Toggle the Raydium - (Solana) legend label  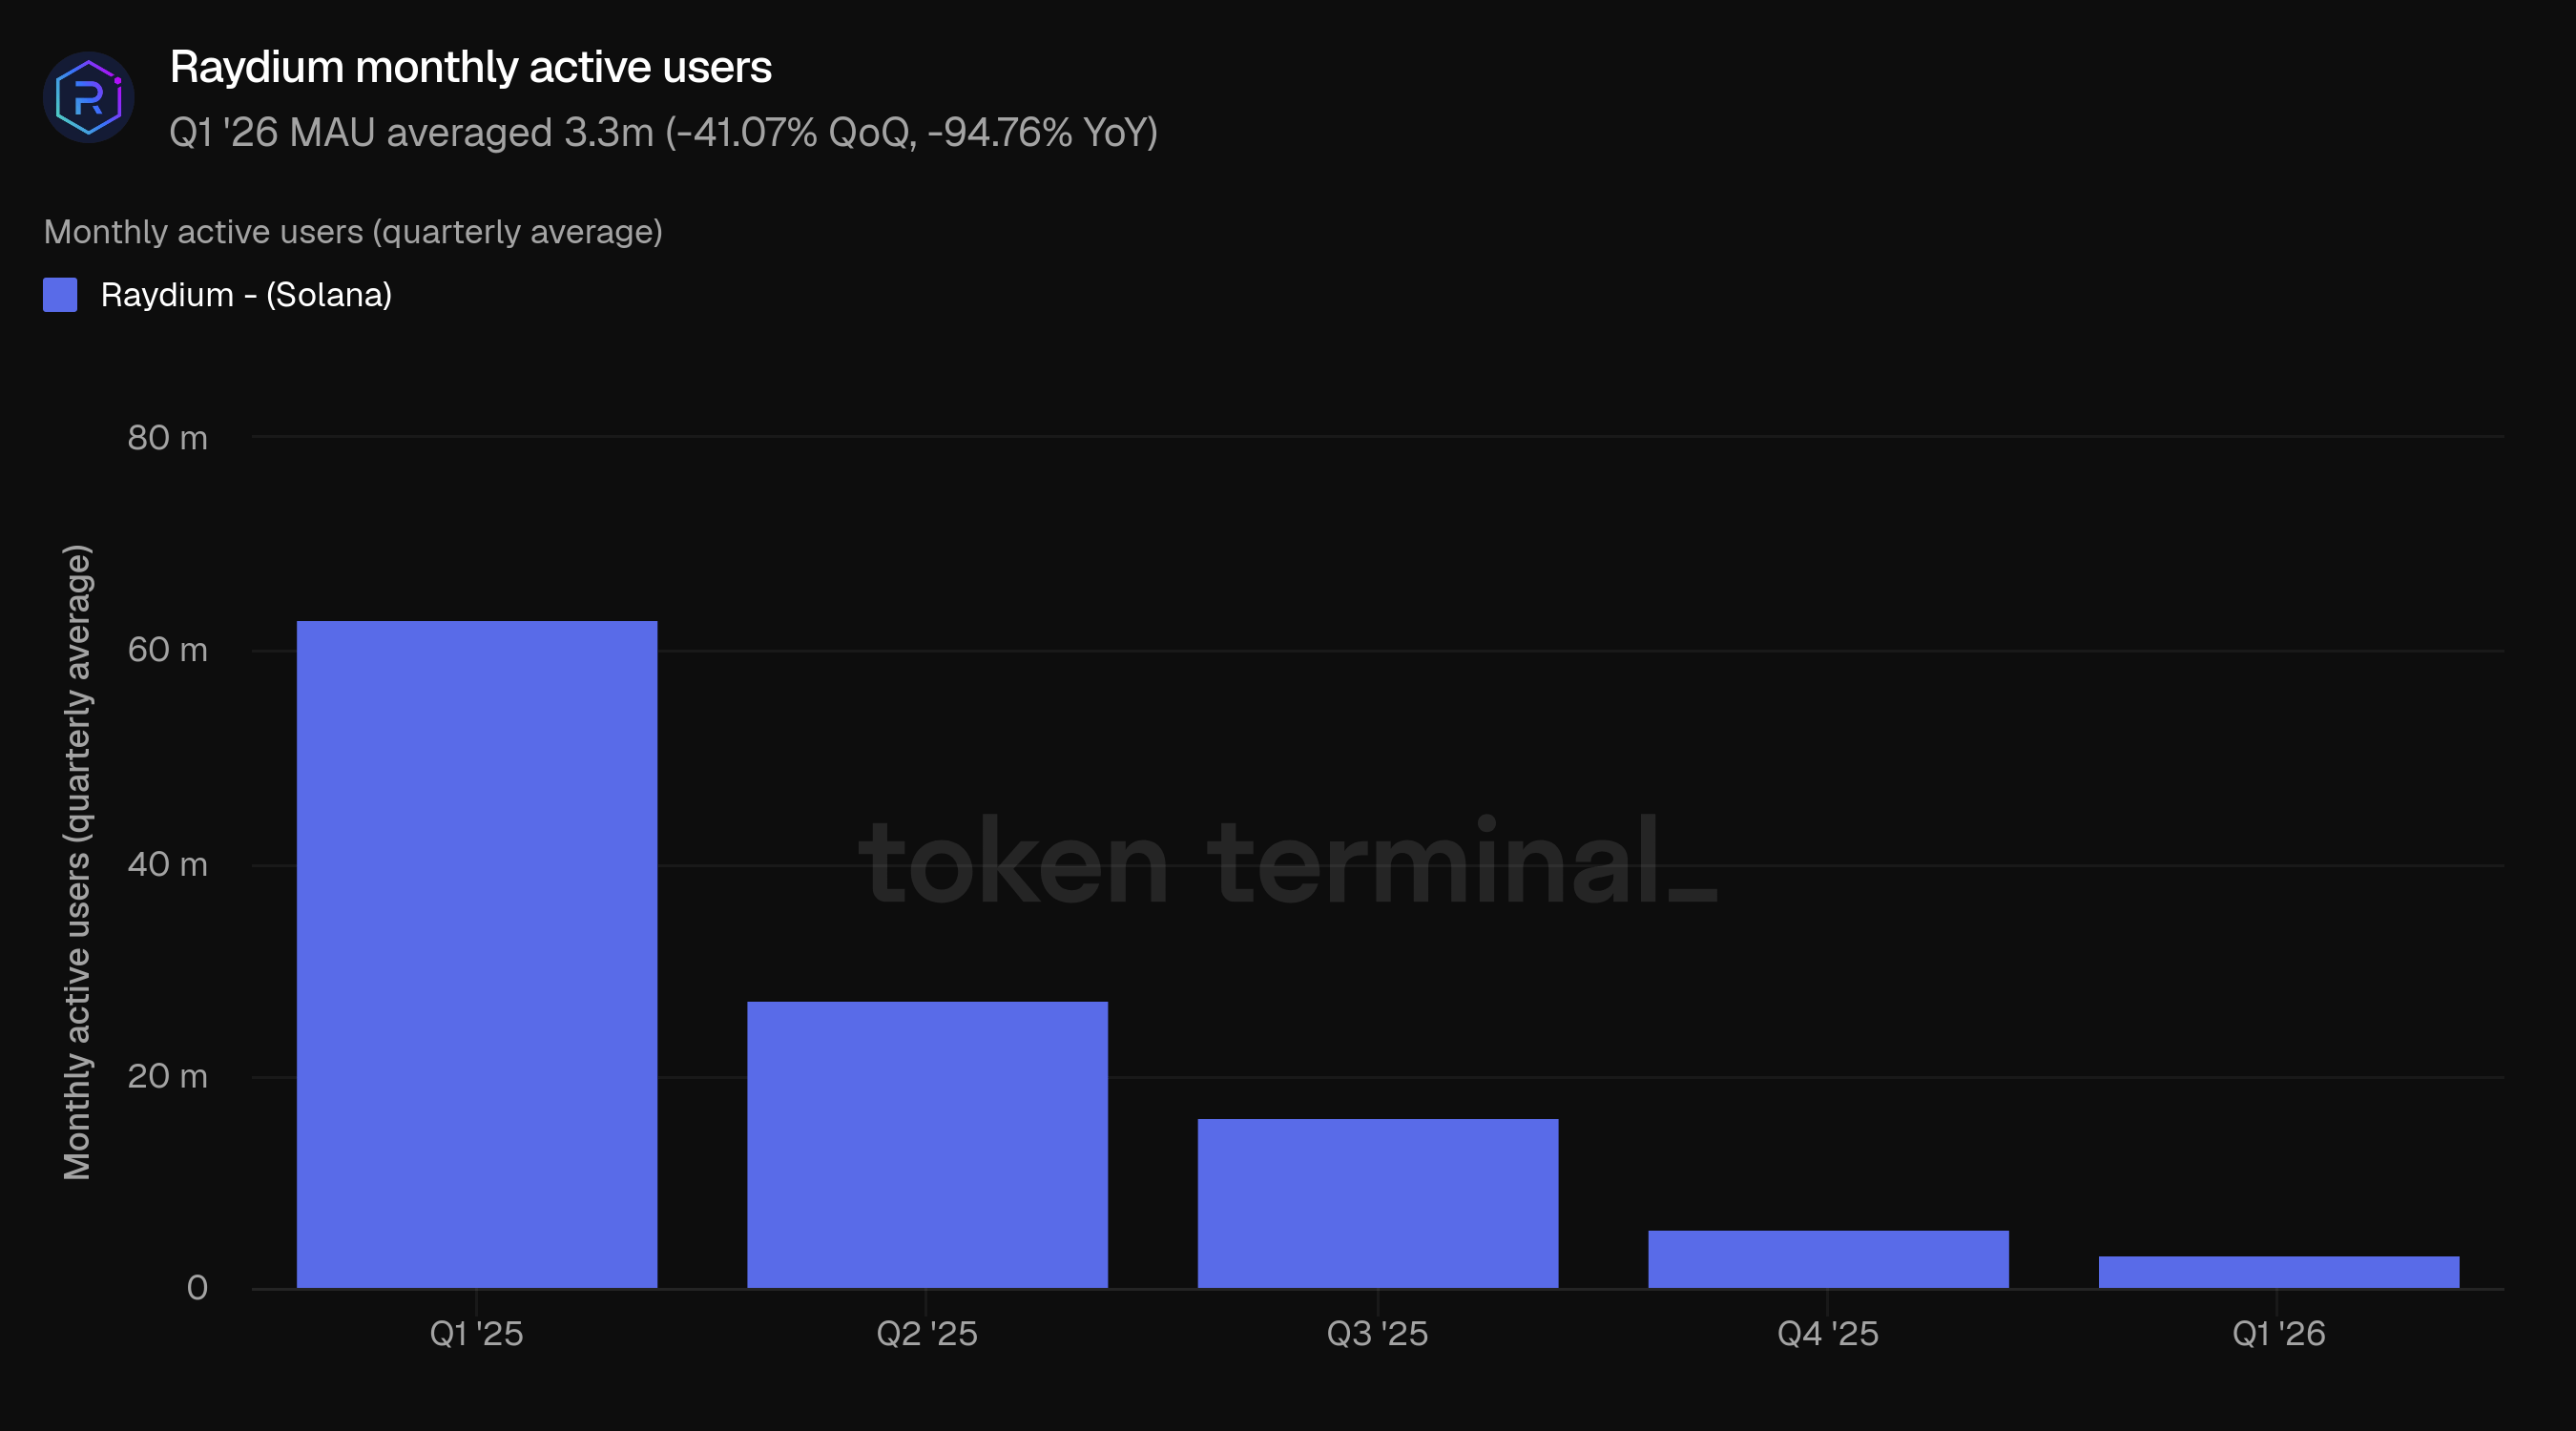tap(246, 295)
